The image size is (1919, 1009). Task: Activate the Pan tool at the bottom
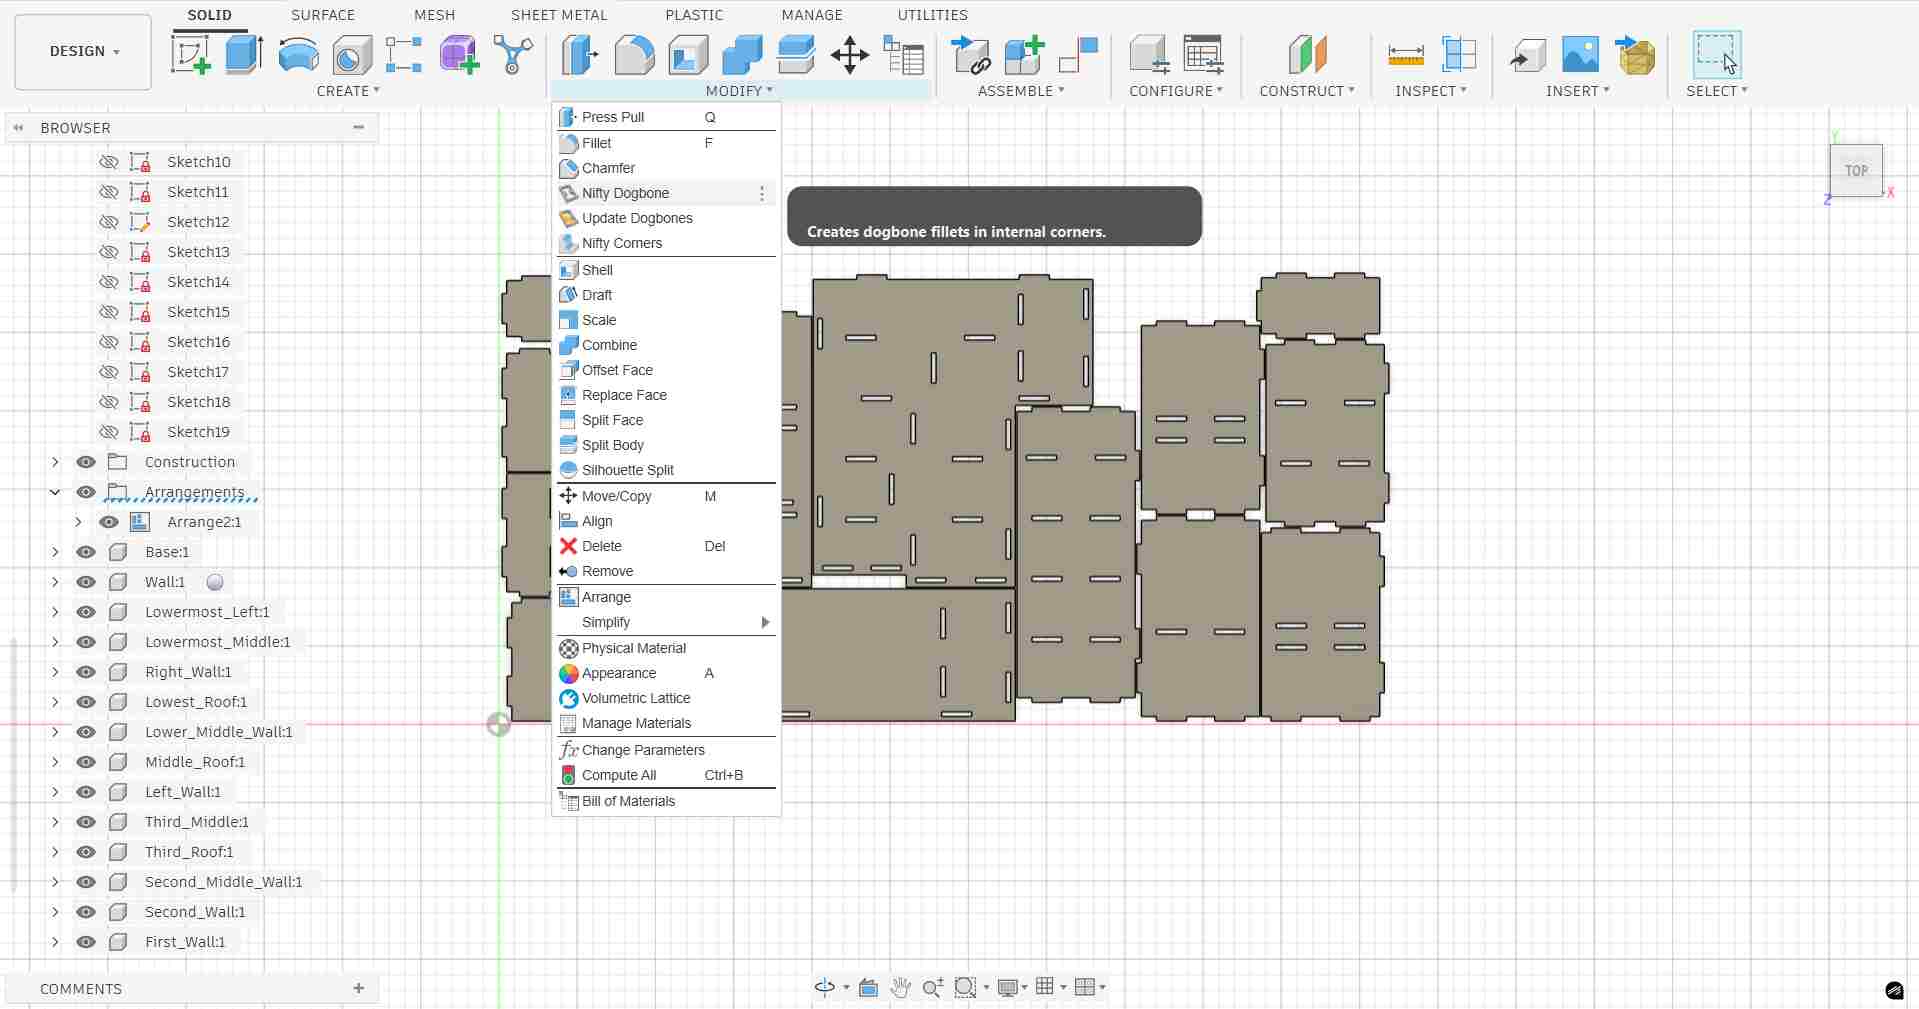click(899, 987)
